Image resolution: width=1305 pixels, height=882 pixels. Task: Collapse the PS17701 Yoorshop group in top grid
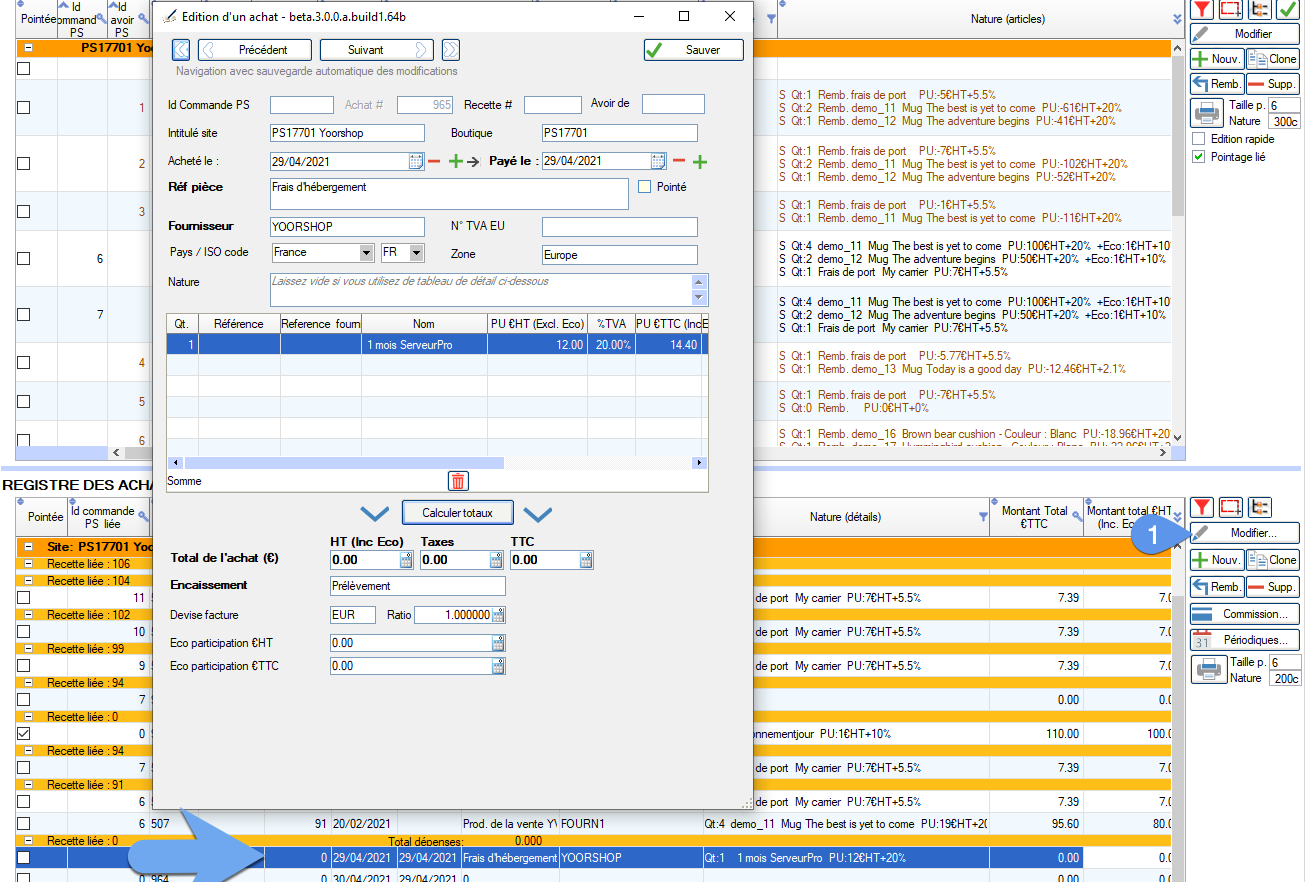[29, 47]
